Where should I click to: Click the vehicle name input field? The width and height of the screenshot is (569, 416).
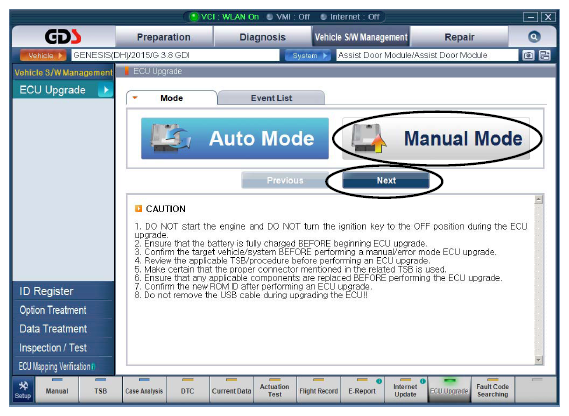[175, 55]
